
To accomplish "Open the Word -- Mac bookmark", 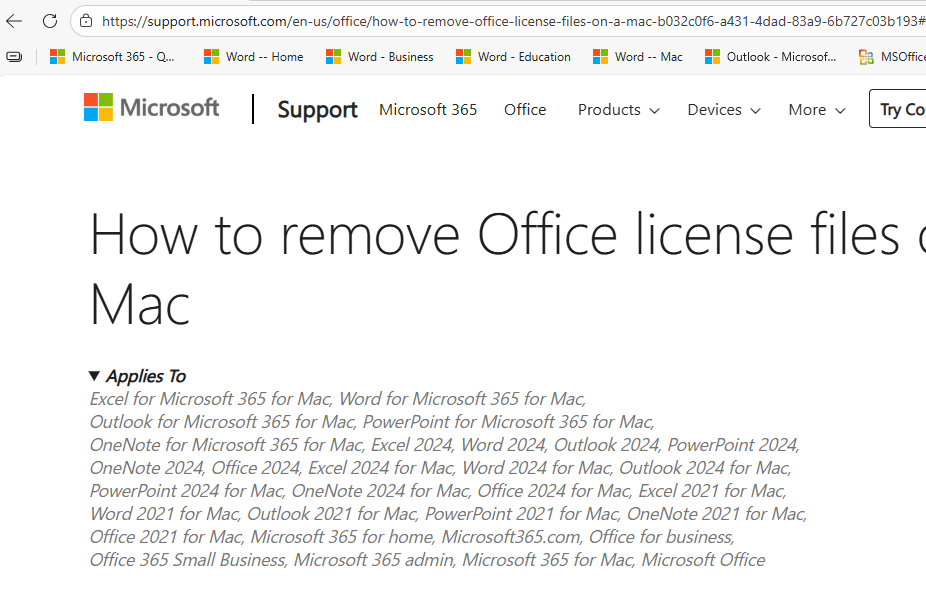I will coord(637,57).
